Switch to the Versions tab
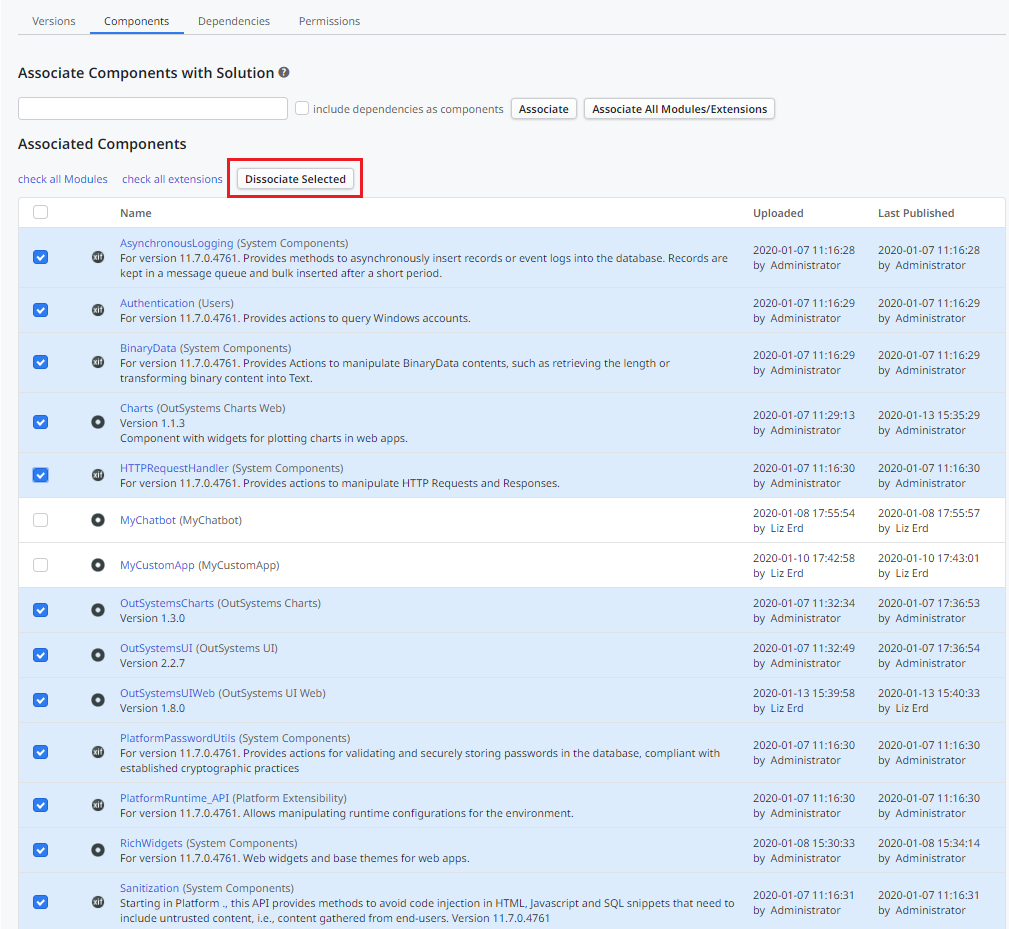 (x=54, y=20)
